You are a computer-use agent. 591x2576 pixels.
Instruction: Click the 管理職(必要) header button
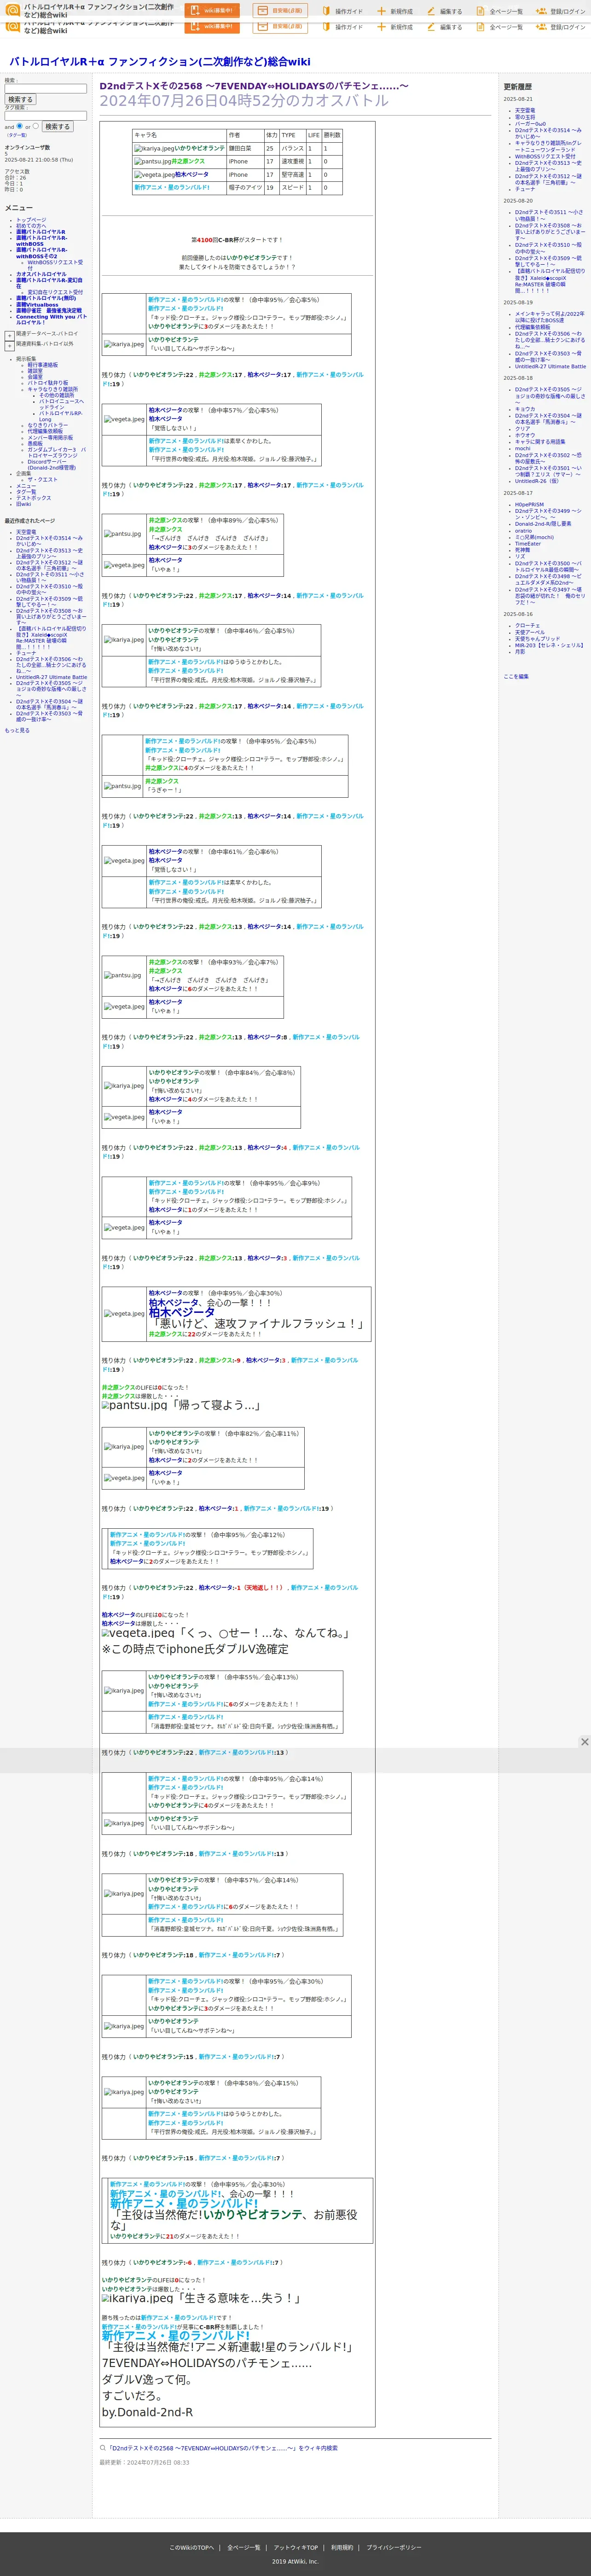click(280, 11)
